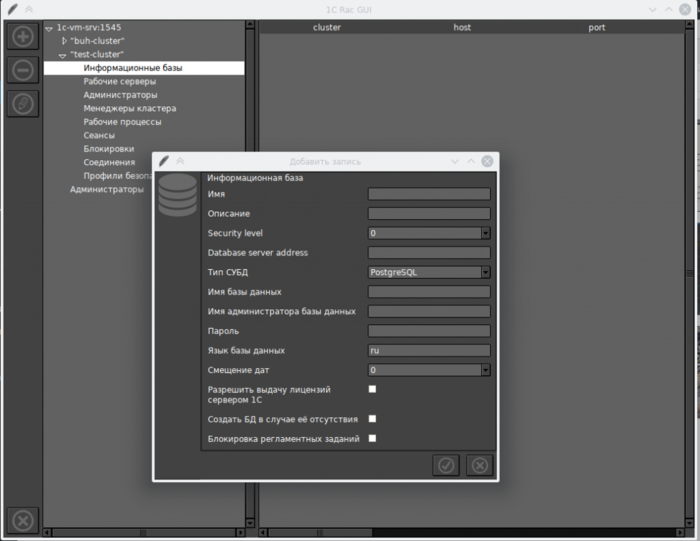Open the Смещение дат dropdown
The height and width of the screenshot is (541, 700).
(486, 370)
